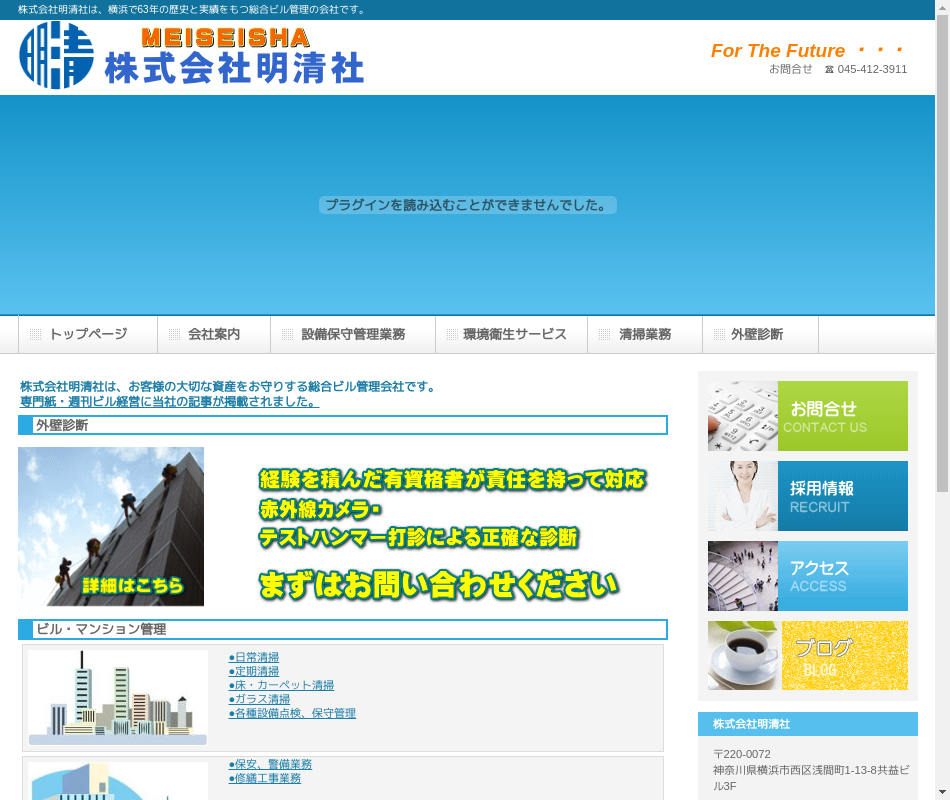
Task: Click the scrollbar up arrow
Action: click(943, 7)
